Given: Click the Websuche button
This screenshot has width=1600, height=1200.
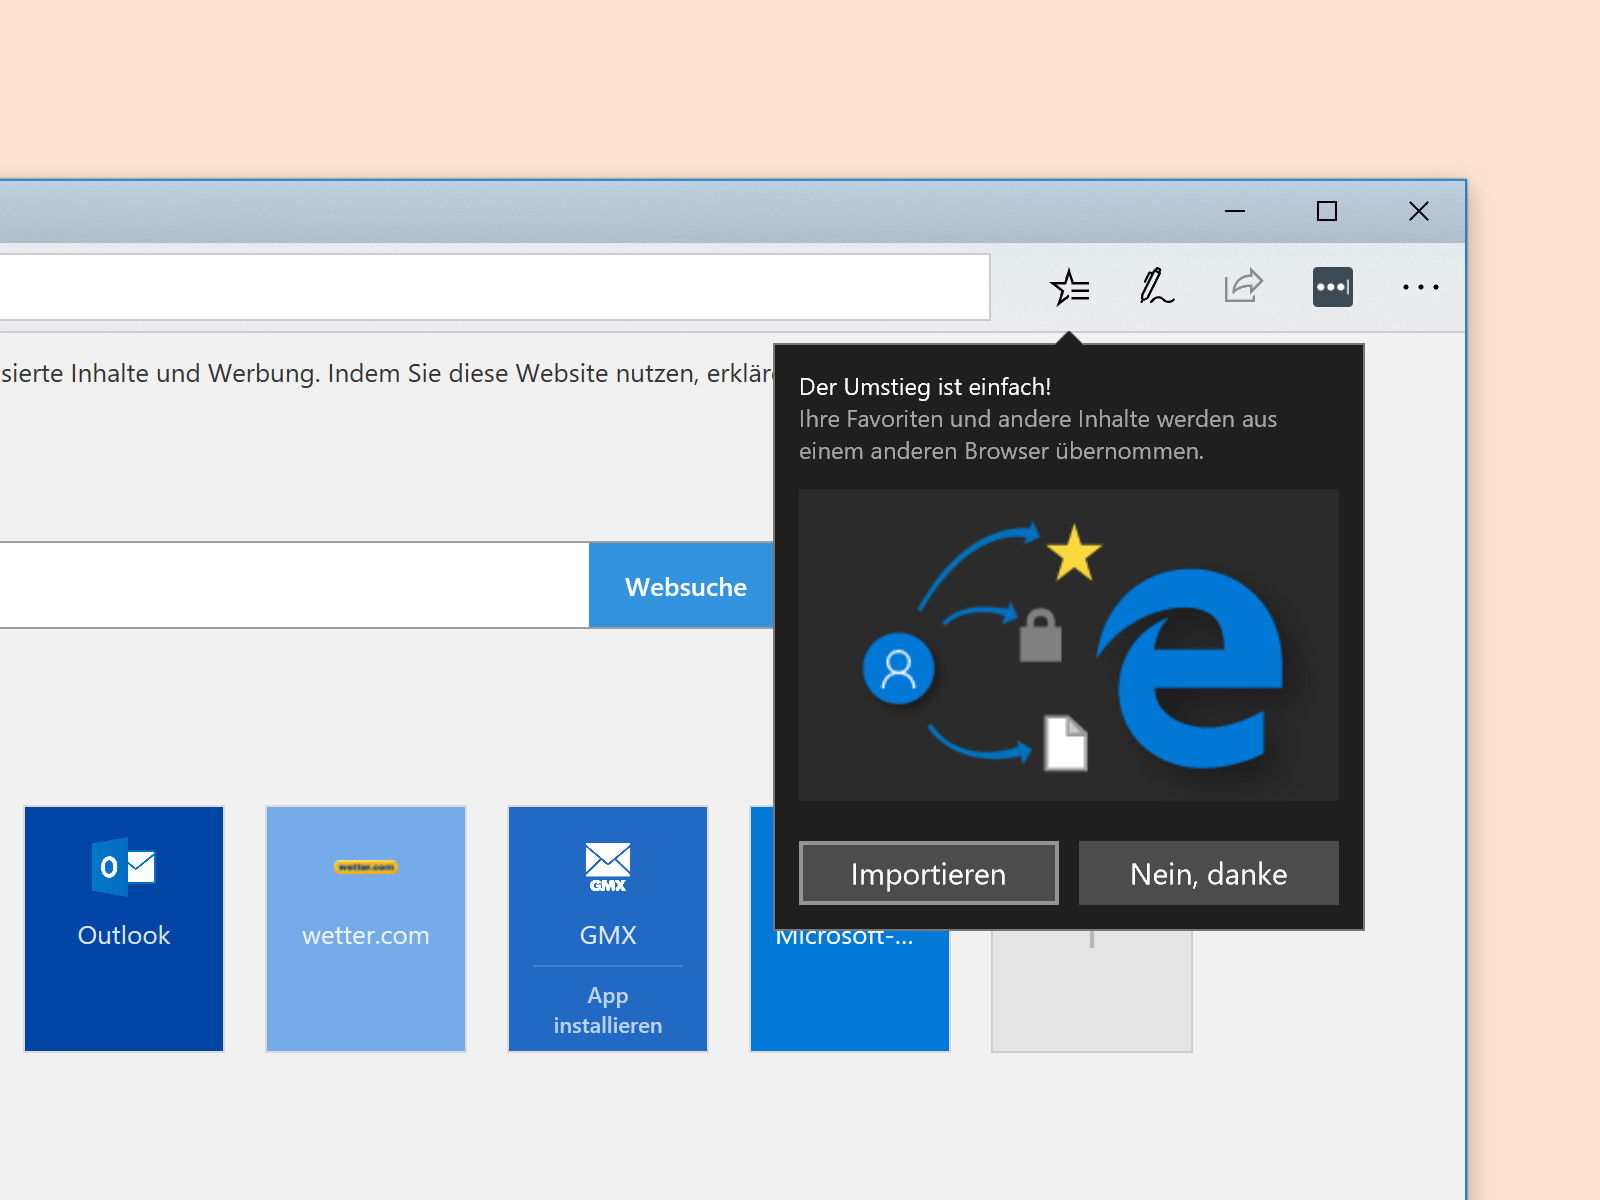Looking at the screenshot, I should click(x=681, y=586).
